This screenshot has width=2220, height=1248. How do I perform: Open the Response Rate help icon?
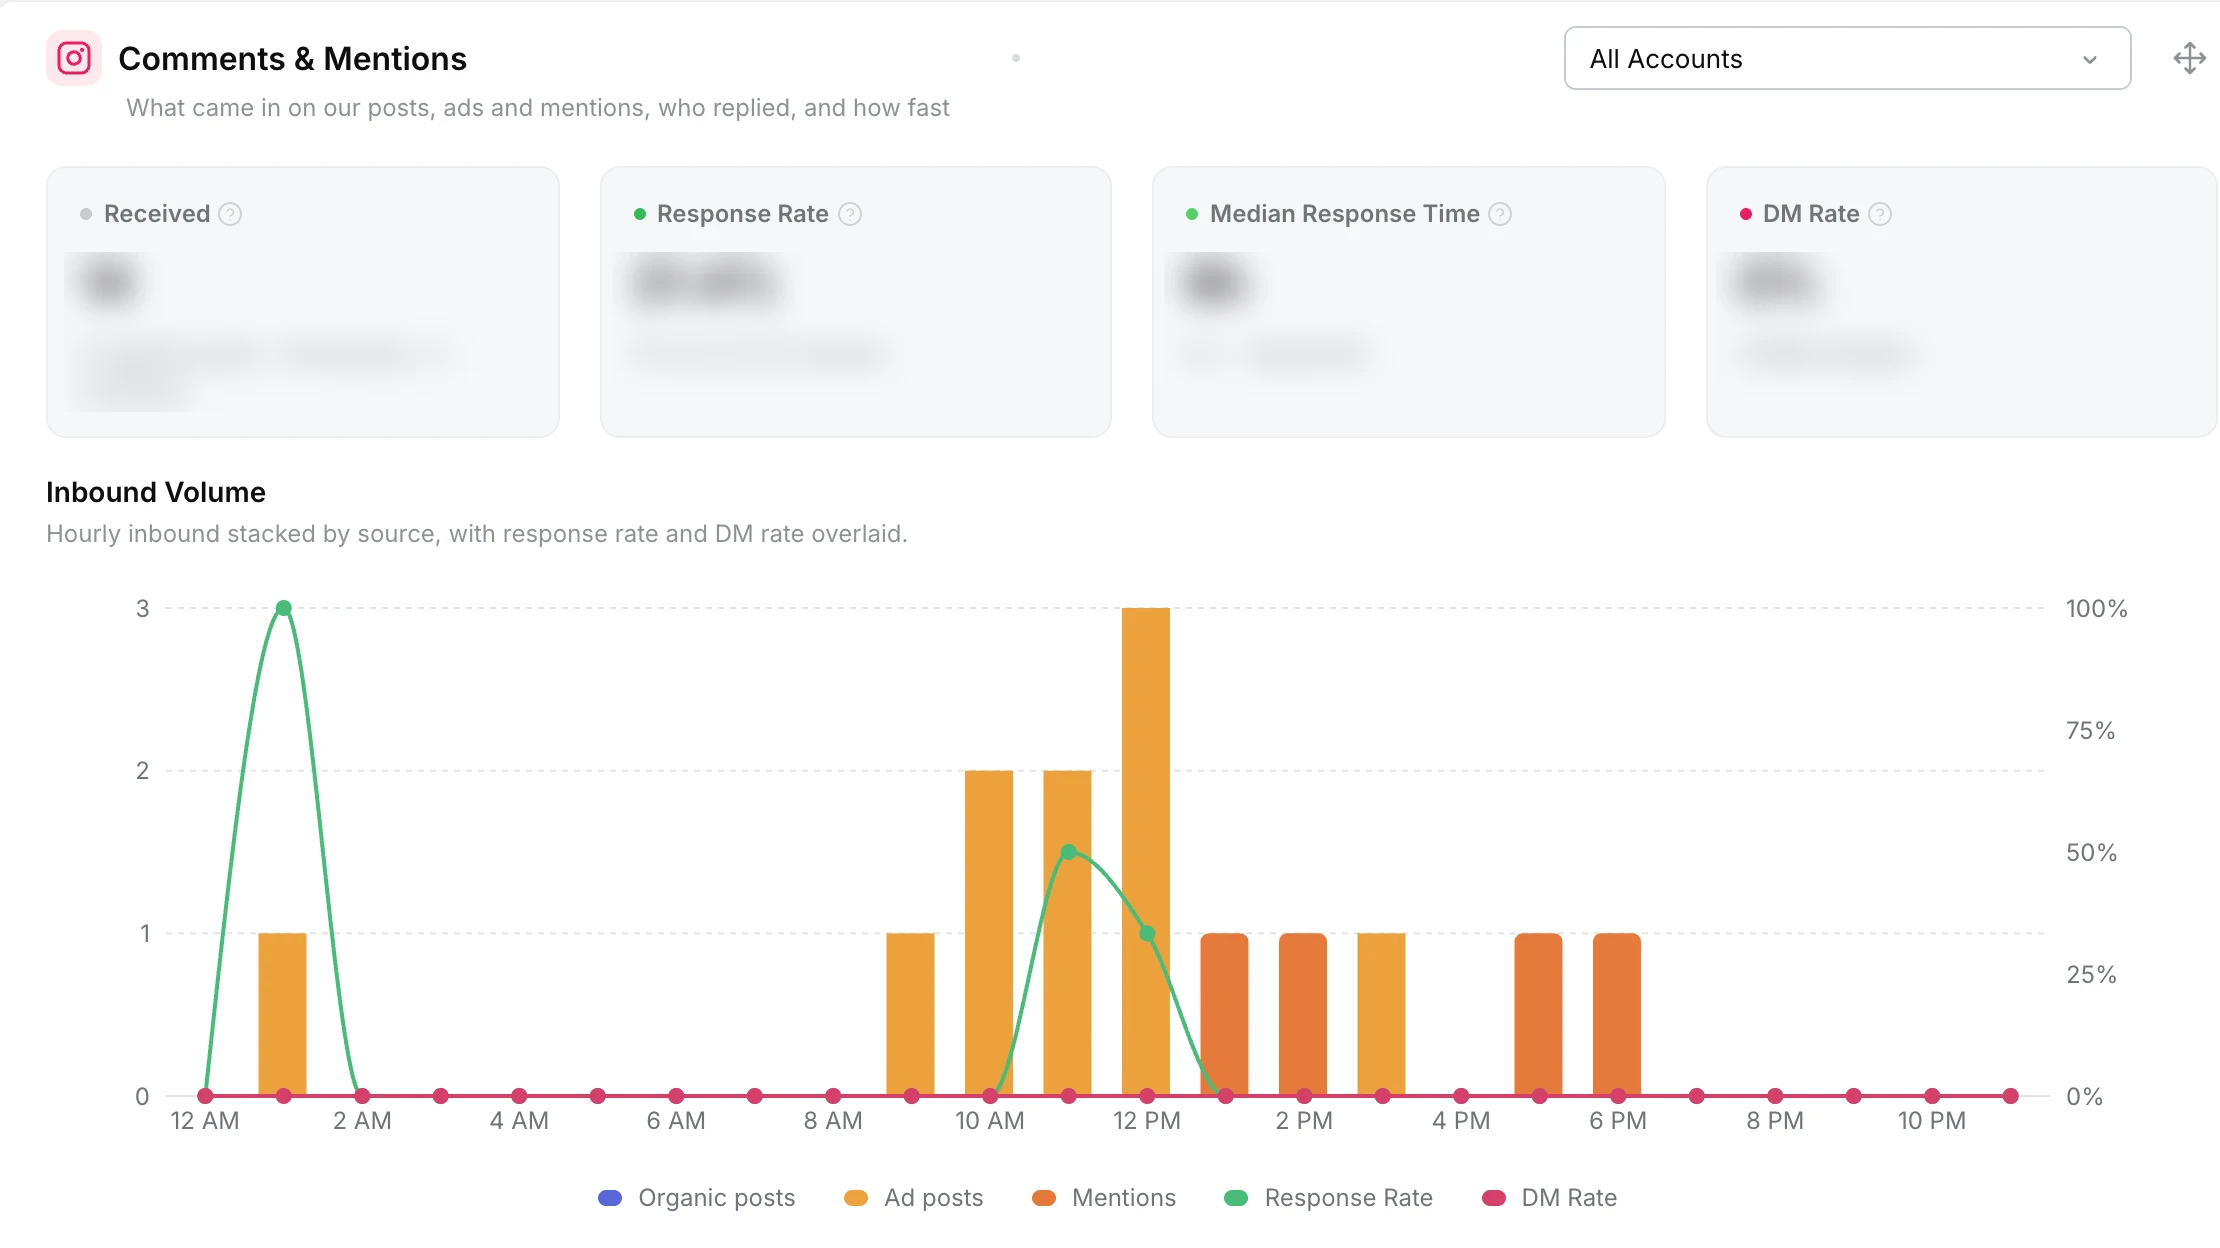click(x=850, y=214)
